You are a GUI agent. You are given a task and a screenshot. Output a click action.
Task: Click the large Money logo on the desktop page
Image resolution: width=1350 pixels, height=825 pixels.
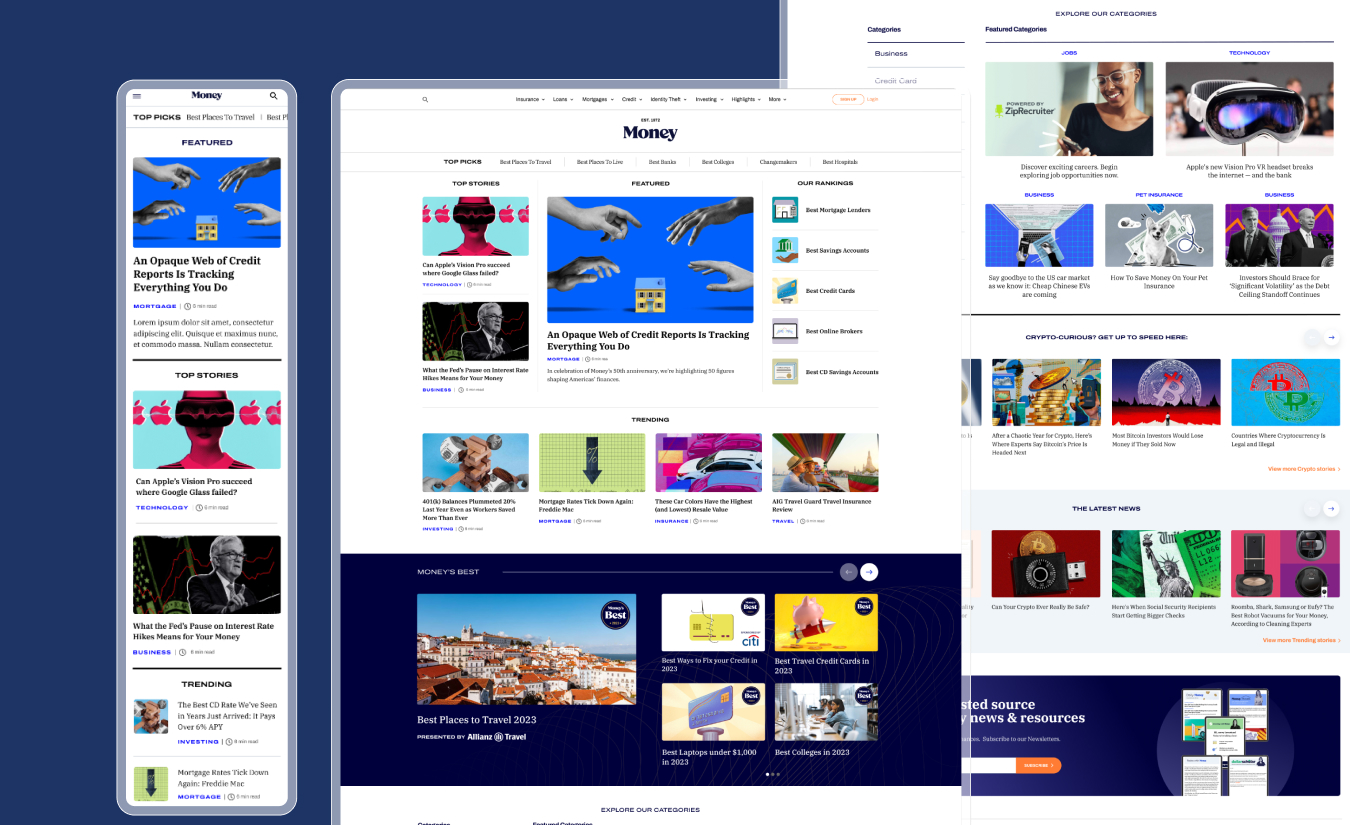point(650,132)
